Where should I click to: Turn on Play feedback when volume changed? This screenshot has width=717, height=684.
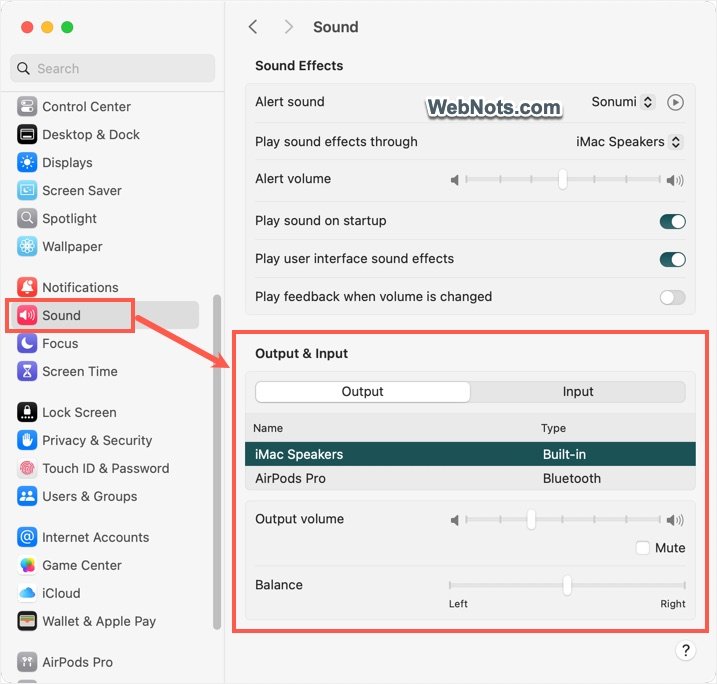click(672, 297)
